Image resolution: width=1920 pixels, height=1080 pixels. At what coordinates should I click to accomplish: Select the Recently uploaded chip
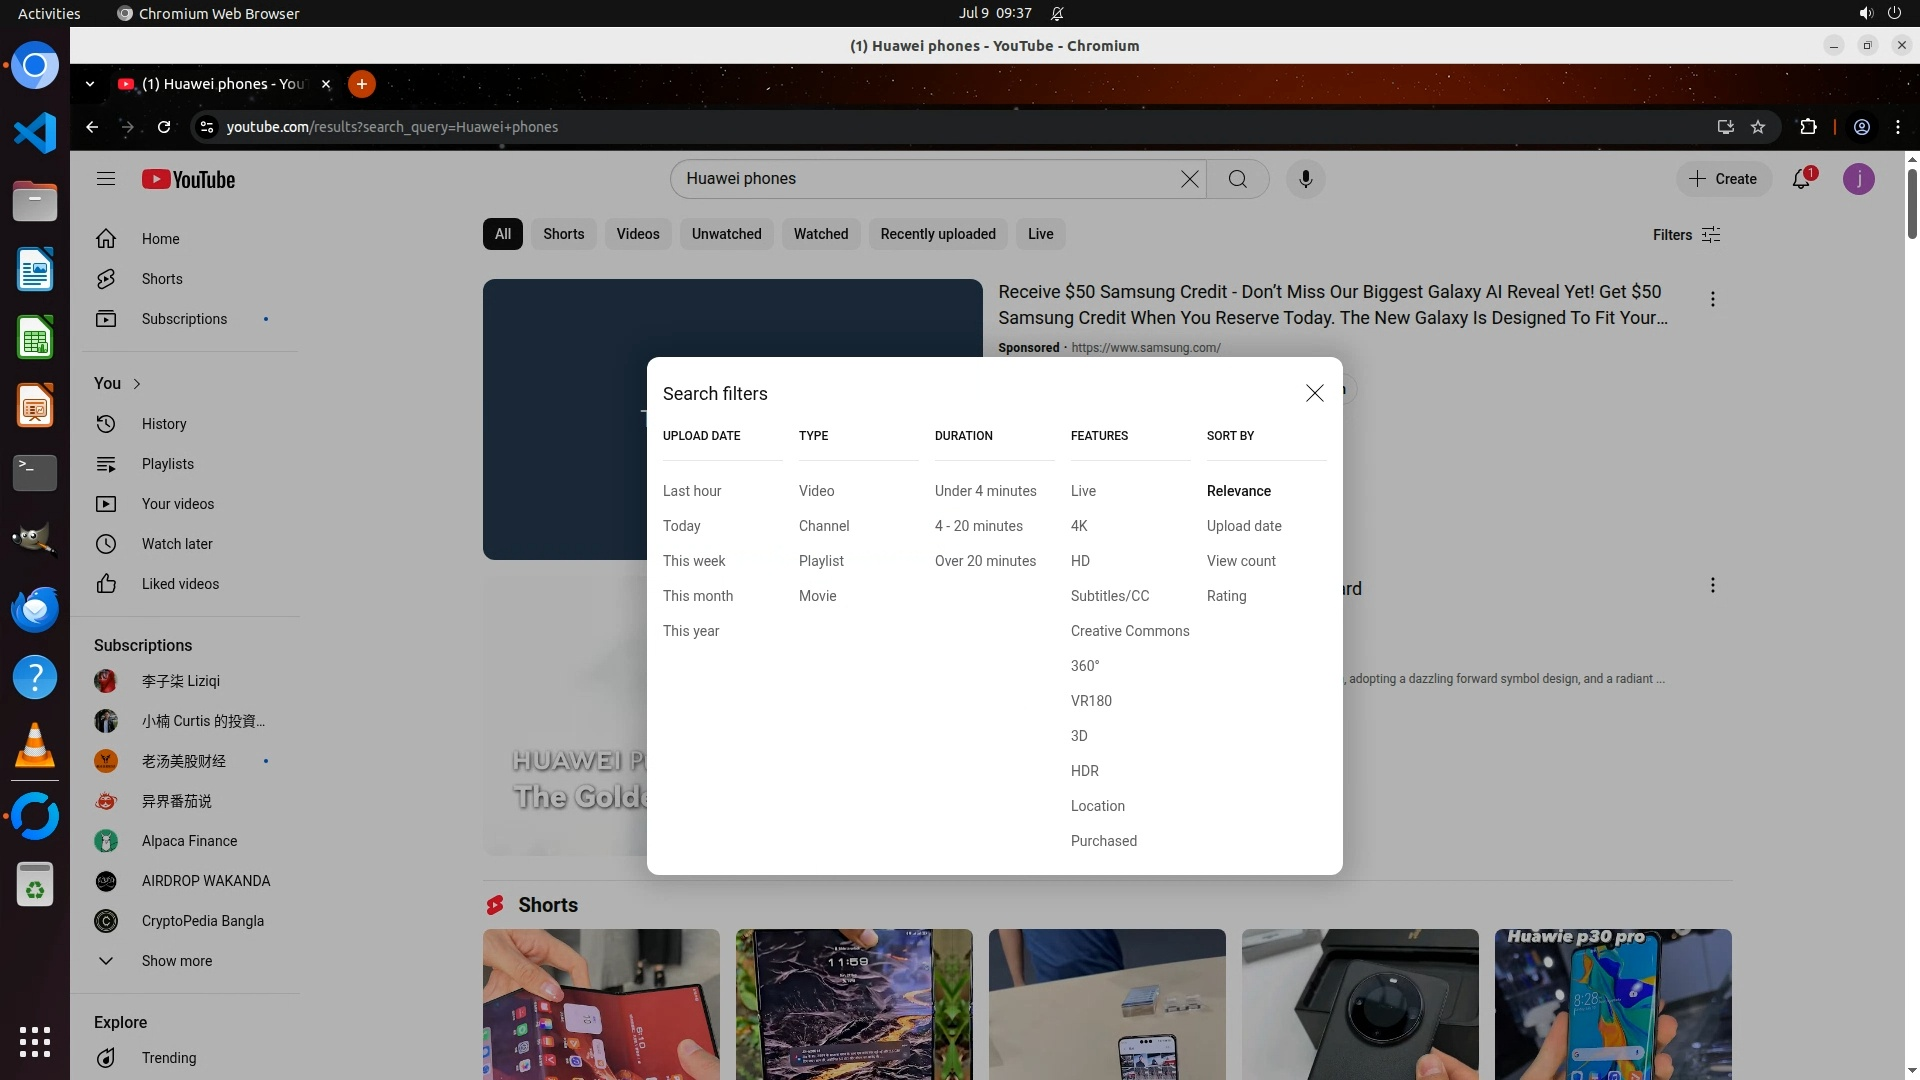coord(937,234)
